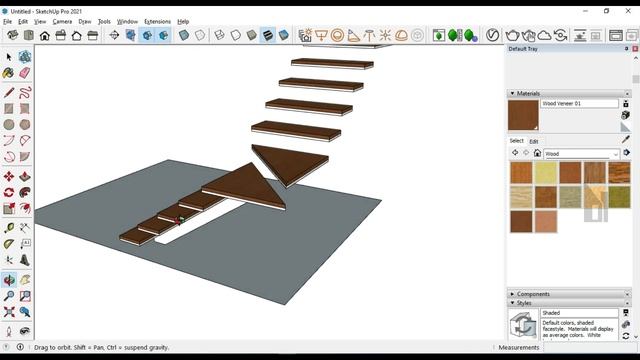Select the Eraser tool
Image resolution: width=640 pixels, height=360 pixels.
(x=25, y=73)
